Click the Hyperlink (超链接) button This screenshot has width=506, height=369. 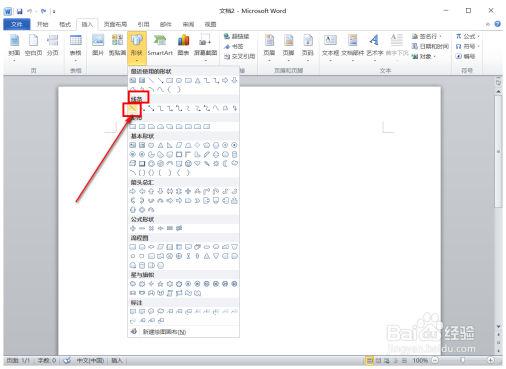237,36
